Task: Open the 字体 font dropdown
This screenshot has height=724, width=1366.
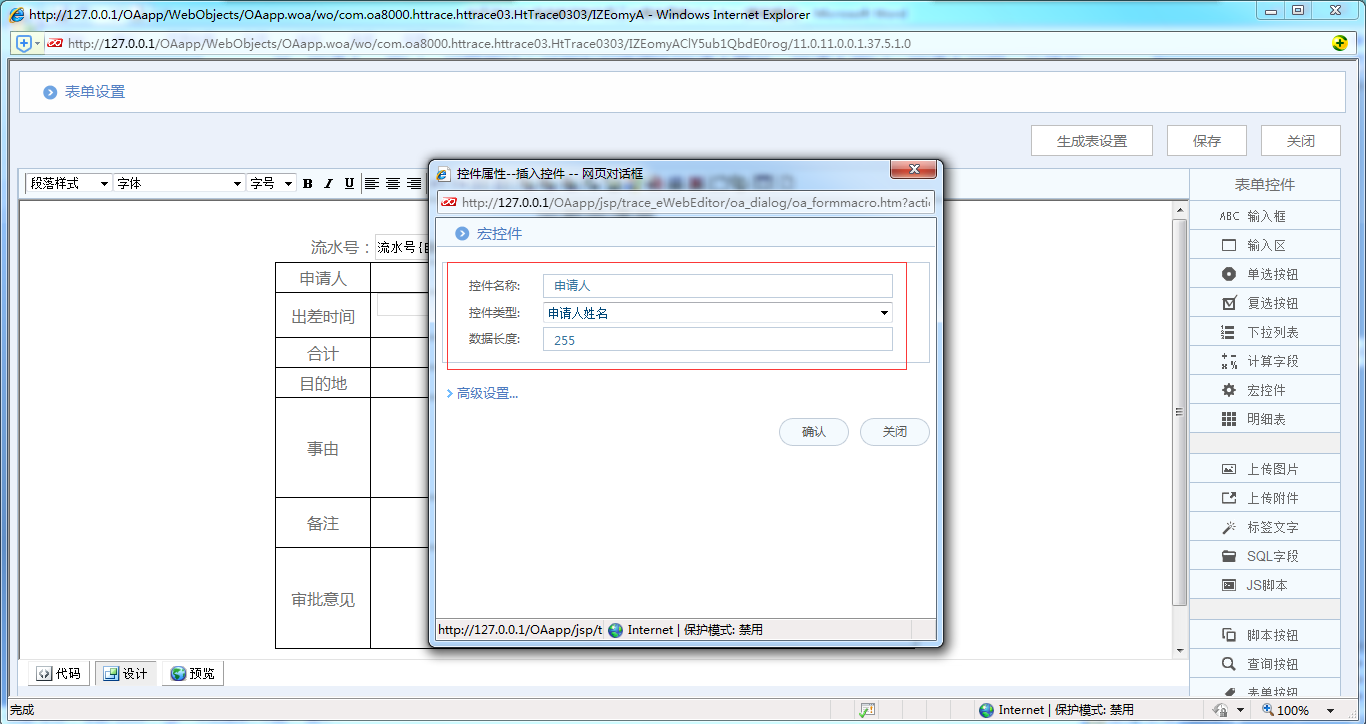Action: click(177, 183)
